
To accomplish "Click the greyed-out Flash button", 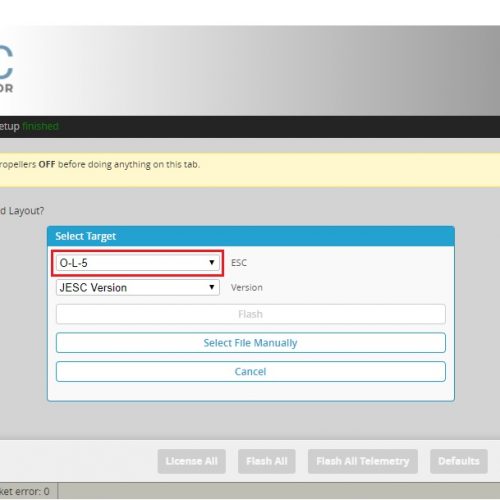I will coord(251,314).
